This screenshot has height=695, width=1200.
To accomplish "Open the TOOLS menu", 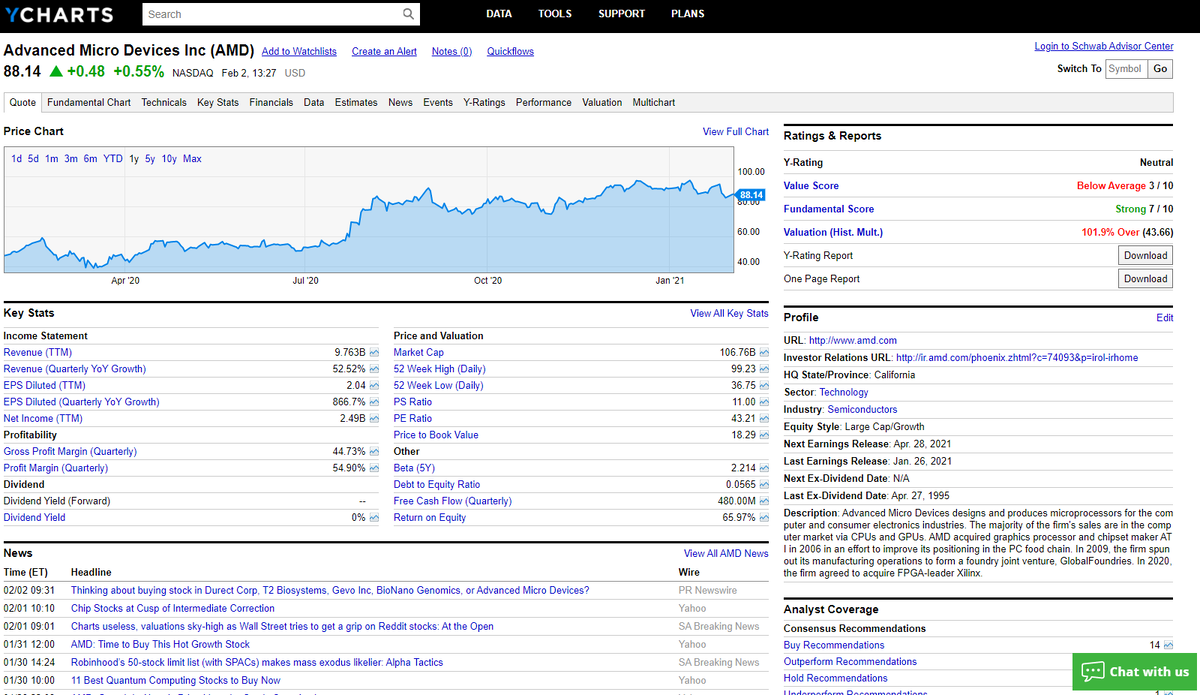I will coord(555,14).
